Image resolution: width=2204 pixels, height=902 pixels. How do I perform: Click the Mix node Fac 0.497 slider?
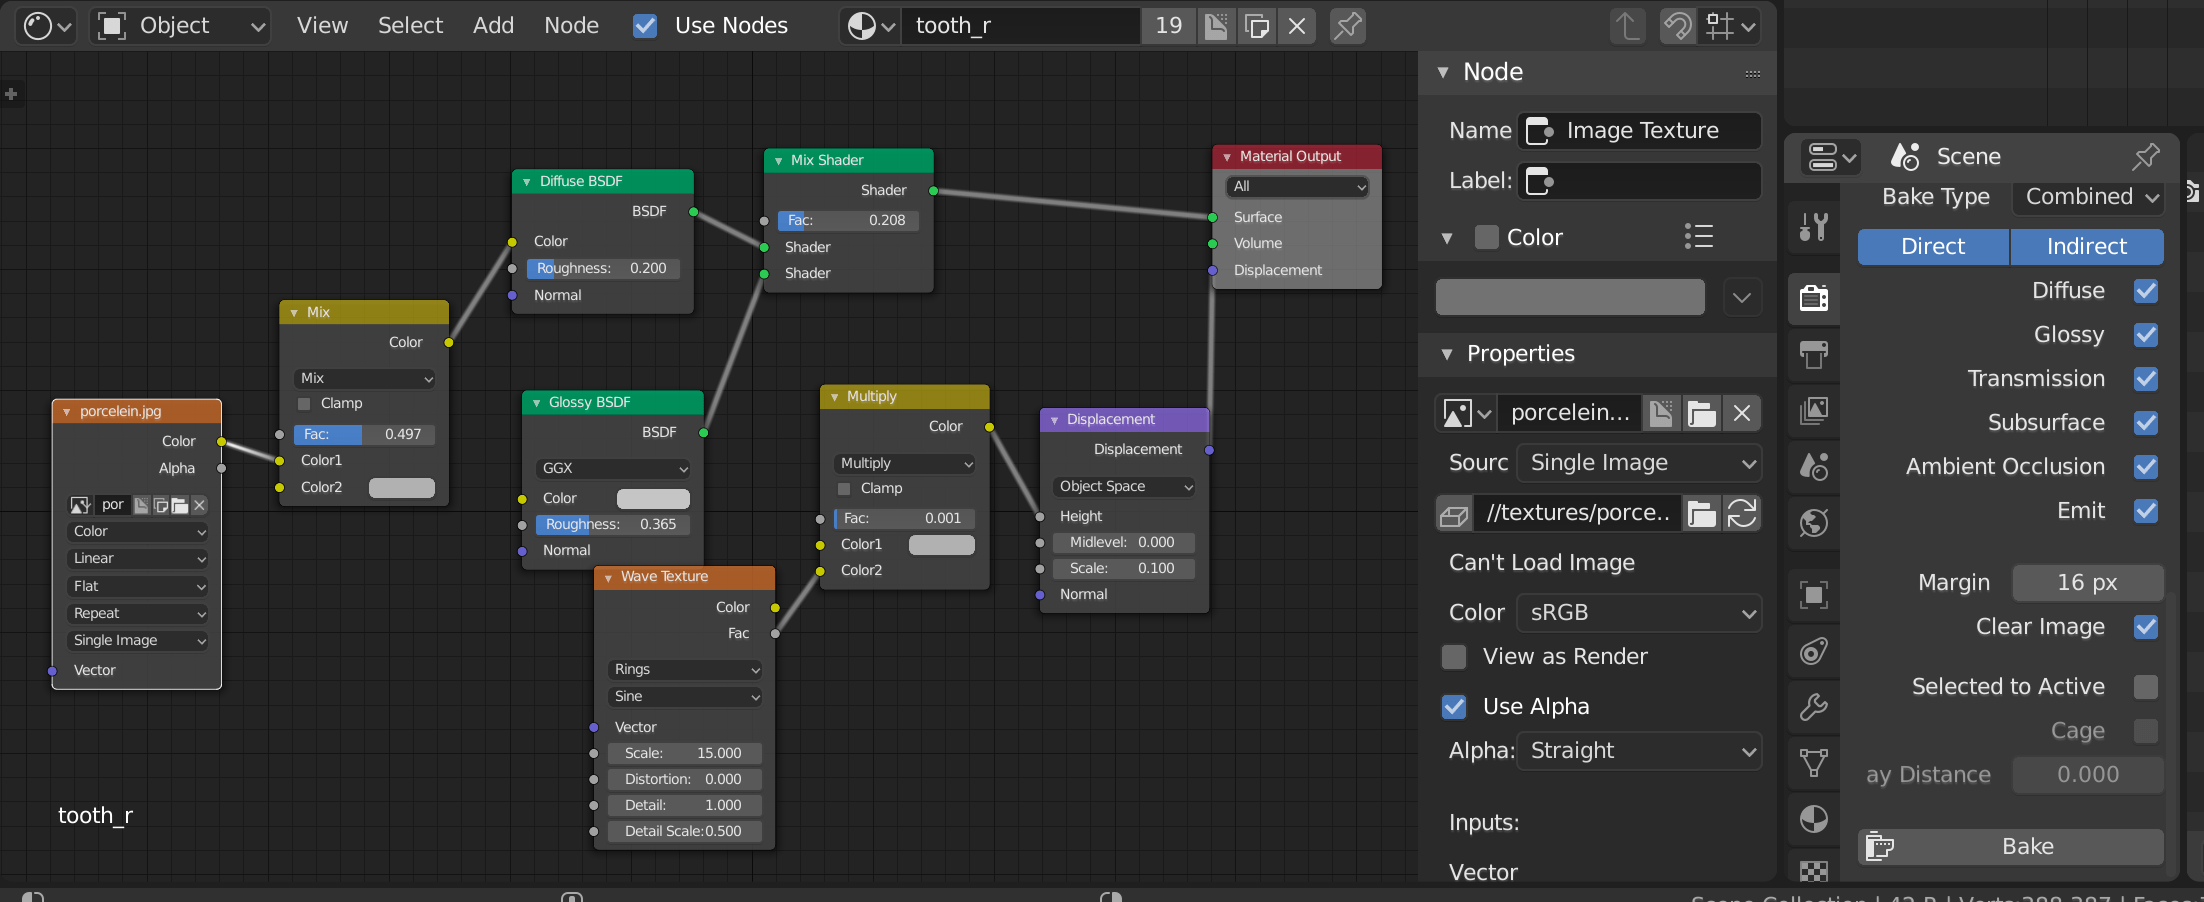tap(364, 434)
